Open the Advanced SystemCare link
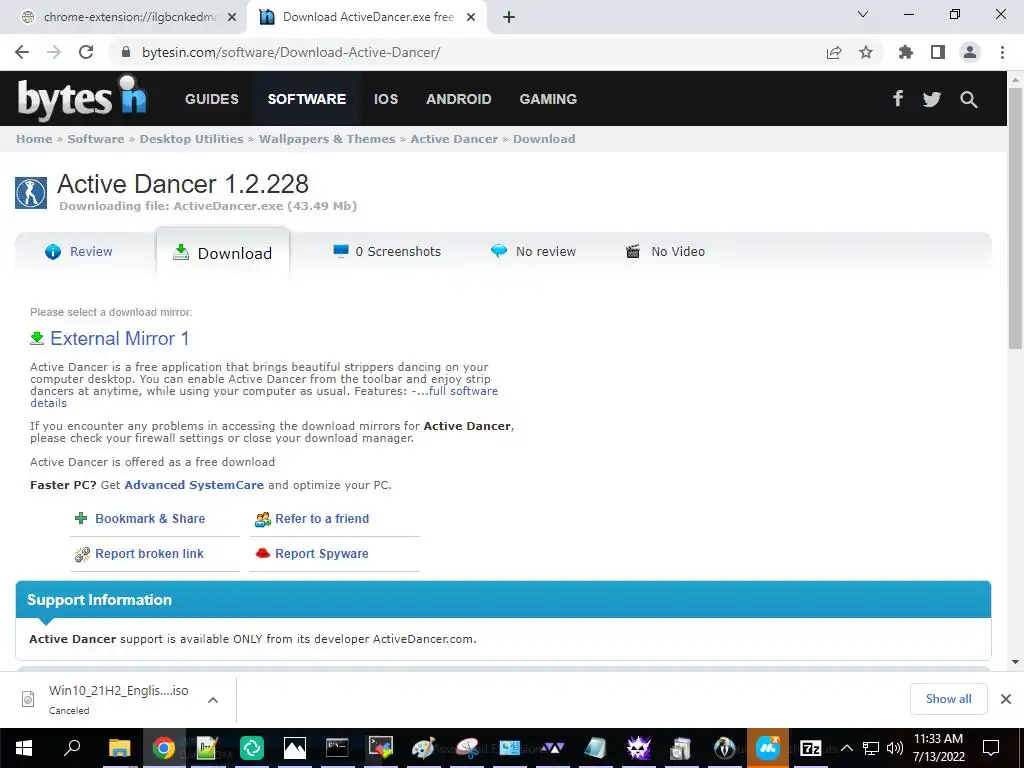The image size is (1024, 768). click(194, 485)
